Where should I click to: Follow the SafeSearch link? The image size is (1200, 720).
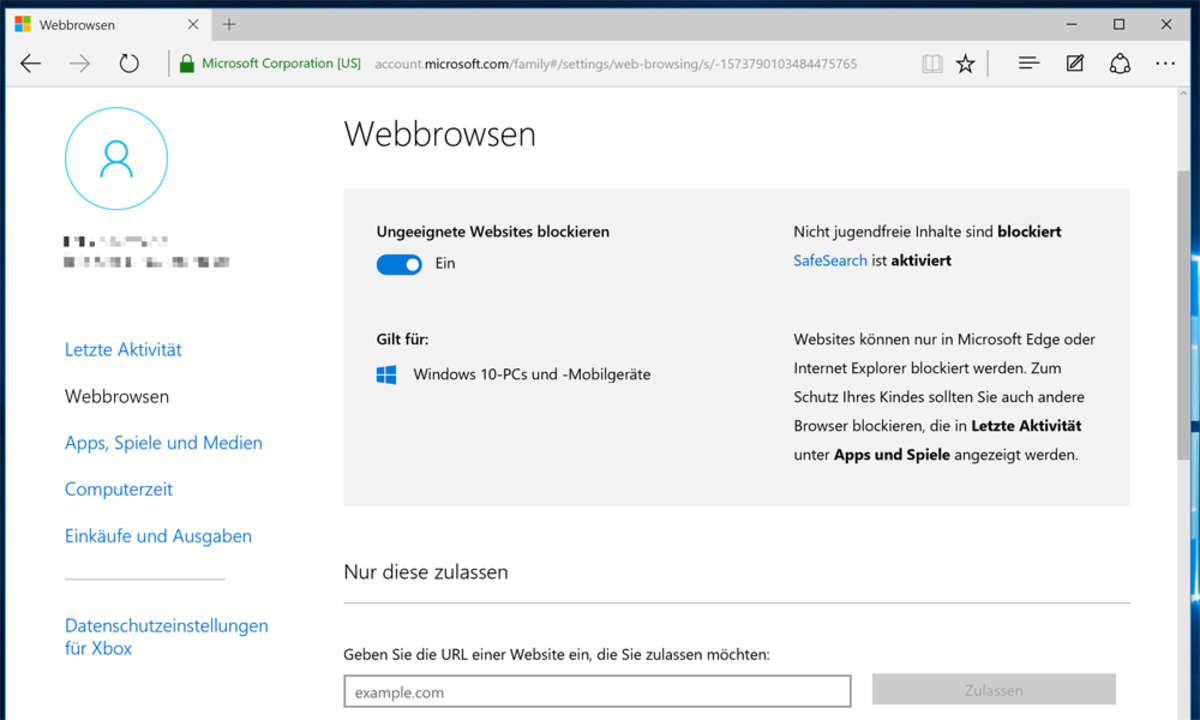pos(830,260)
